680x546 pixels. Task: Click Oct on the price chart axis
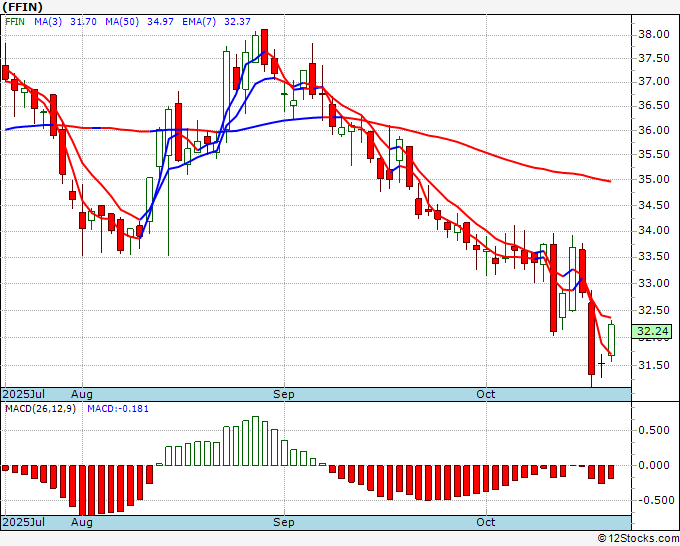[x=485, y=394]
